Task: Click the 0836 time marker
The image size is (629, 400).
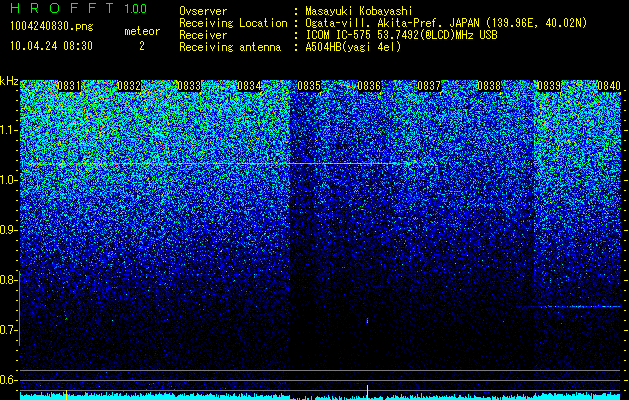Action: [x=369, y=86]
